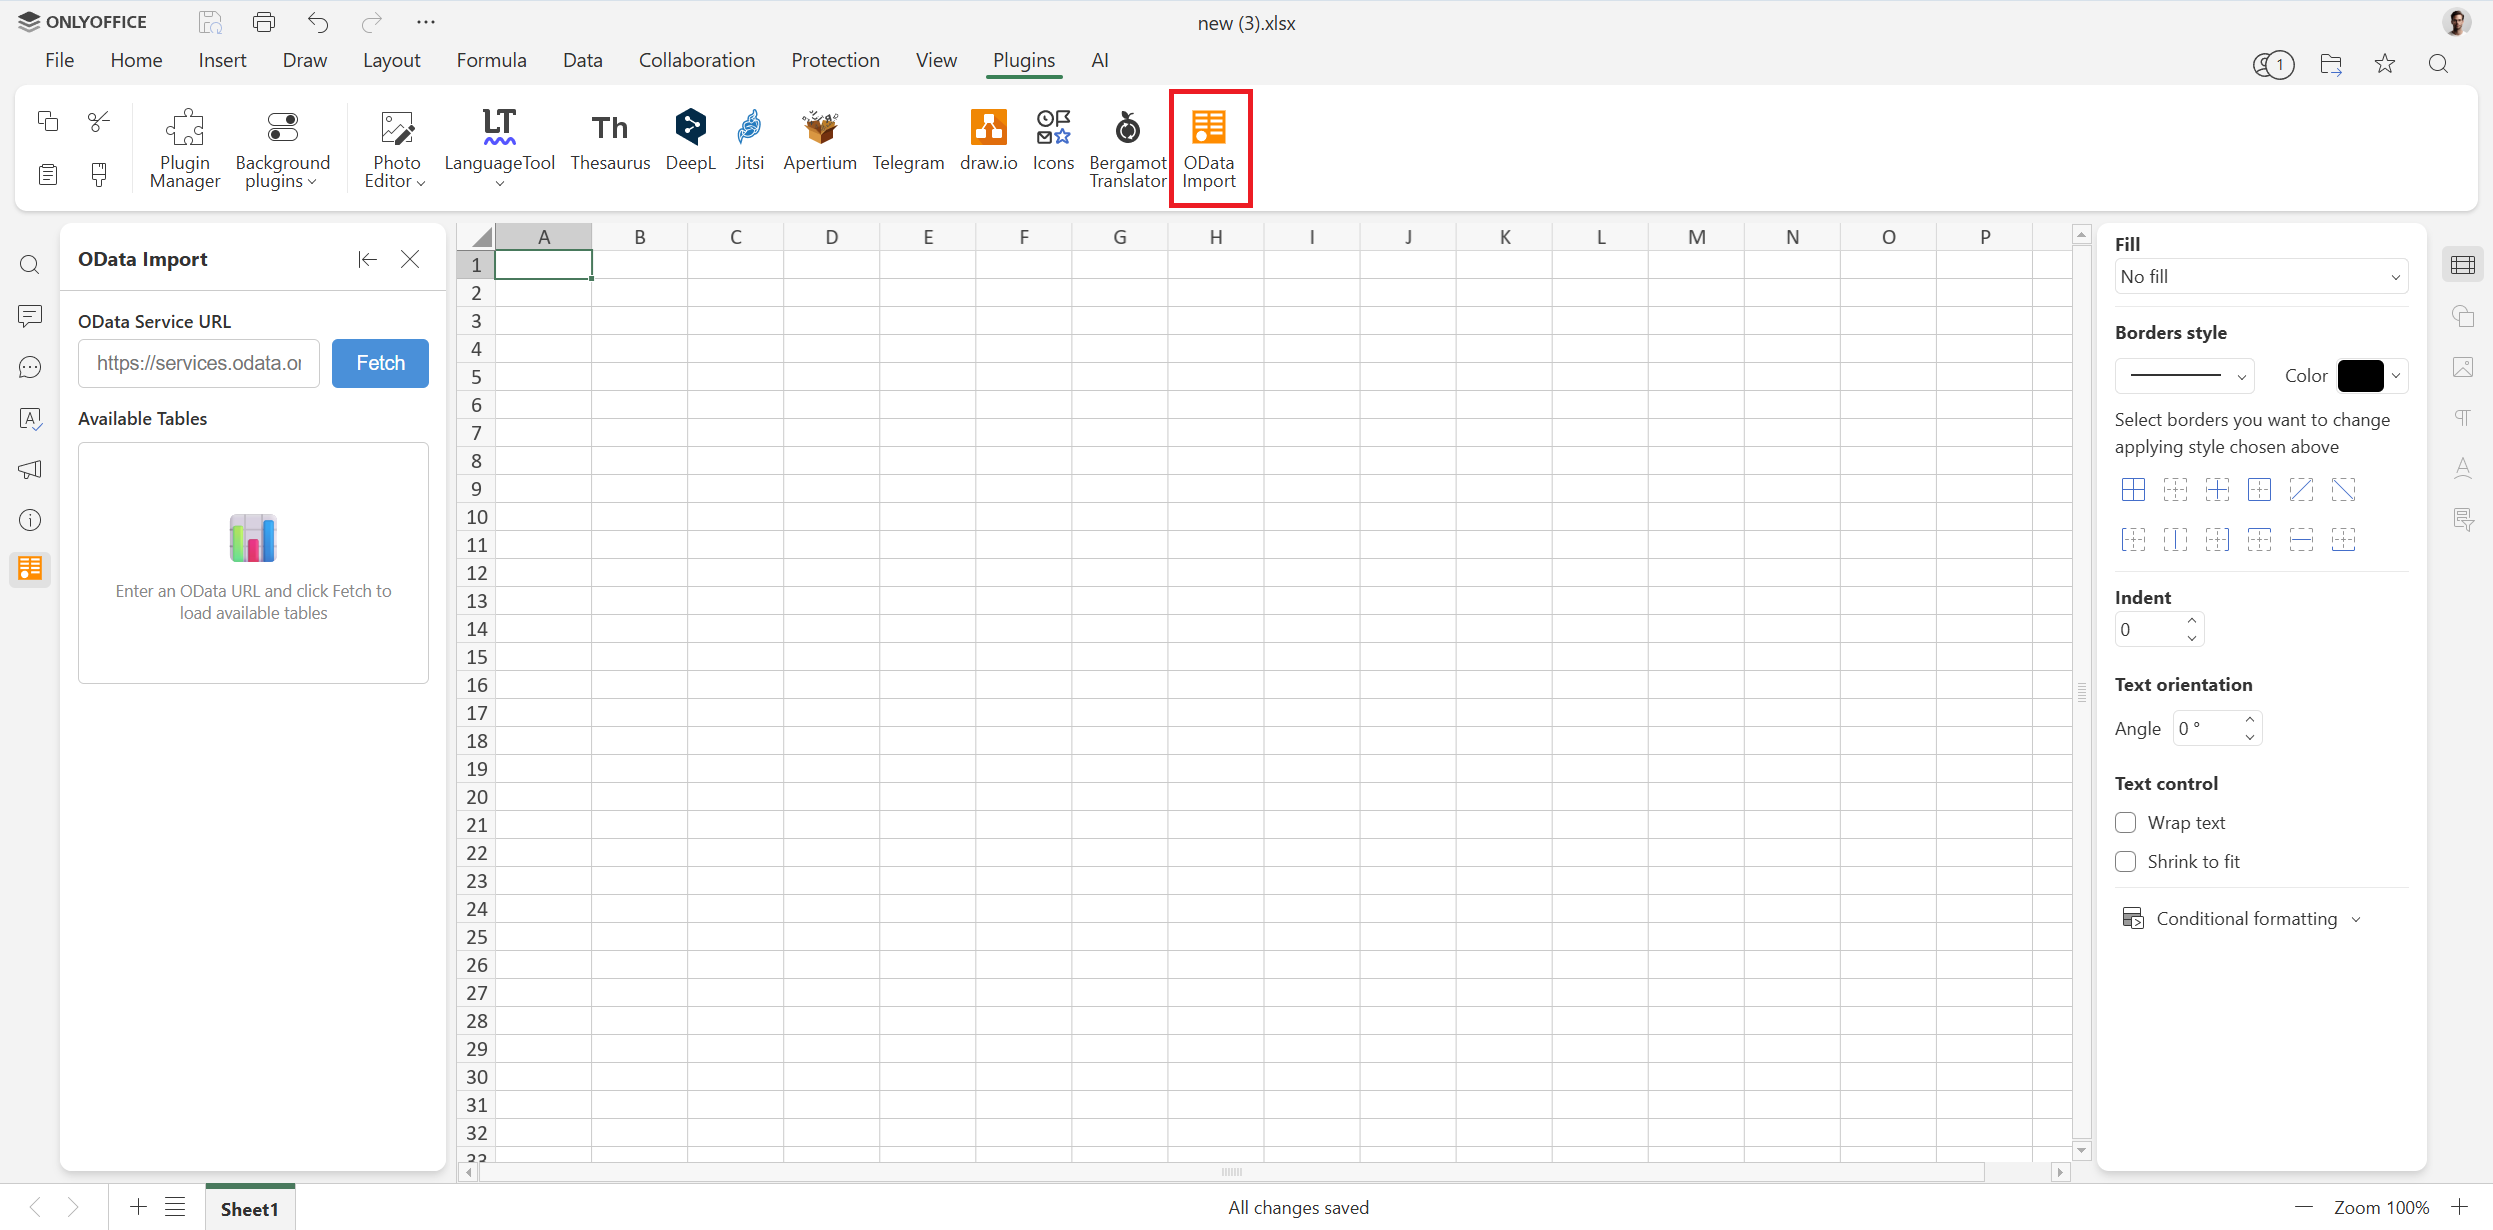Open the Comments panel
Image resolution: width=2493 pixels, height=1230 pixels.
pyautogui.click(x=30, y=316)
